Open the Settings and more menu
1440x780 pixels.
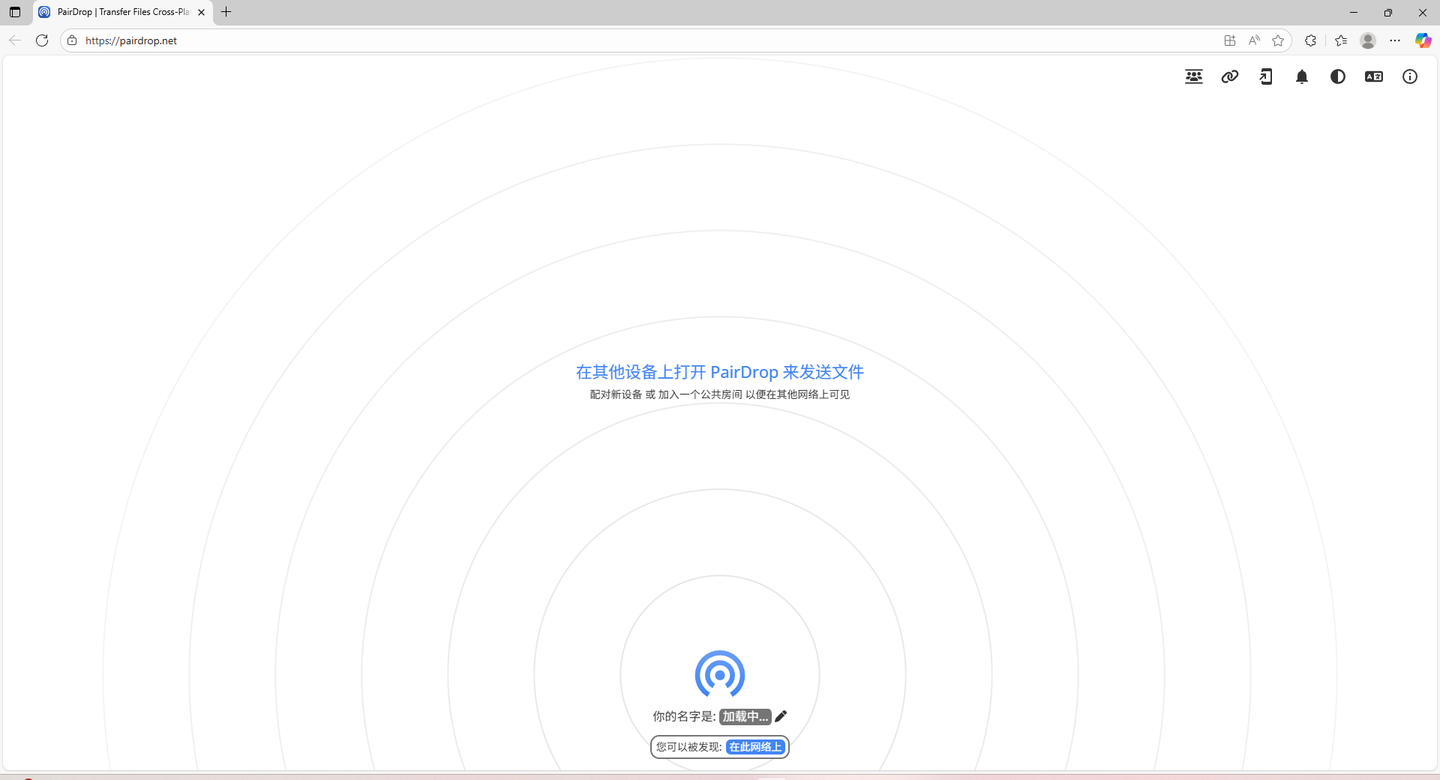(1395, 41)
